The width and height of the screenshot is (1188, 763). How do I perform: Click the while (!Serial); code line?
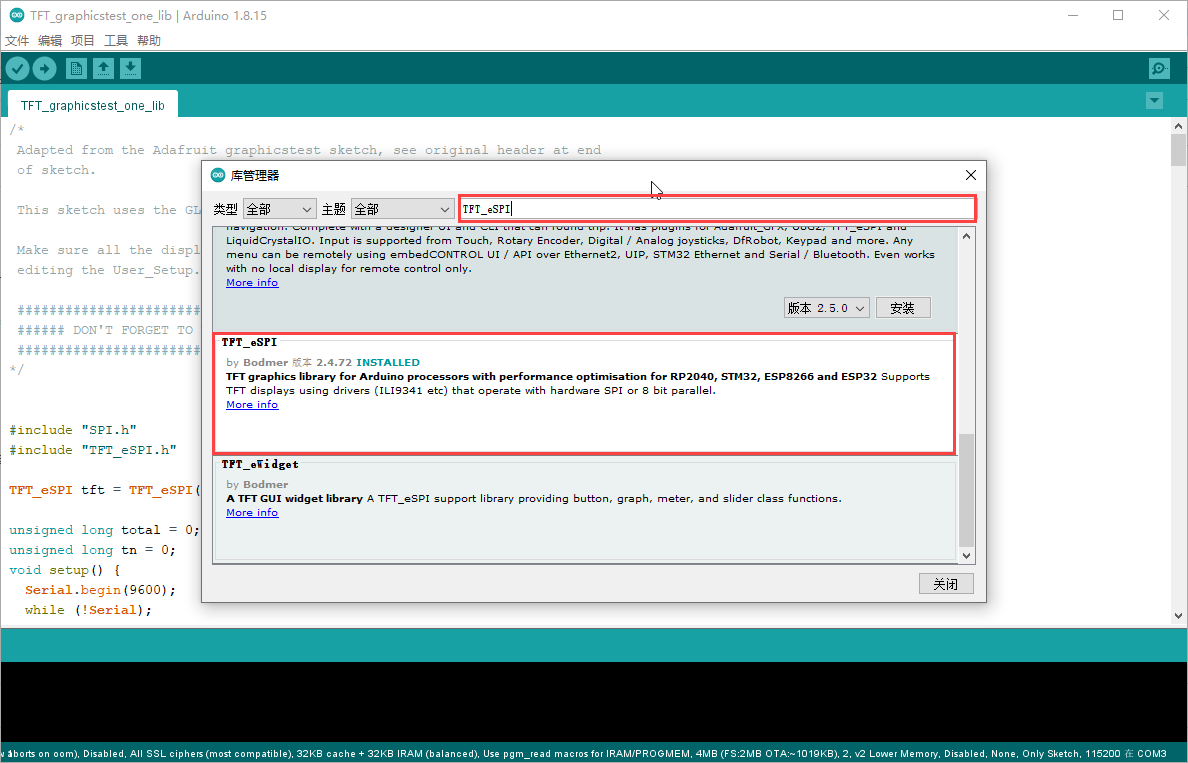(88, 610)
